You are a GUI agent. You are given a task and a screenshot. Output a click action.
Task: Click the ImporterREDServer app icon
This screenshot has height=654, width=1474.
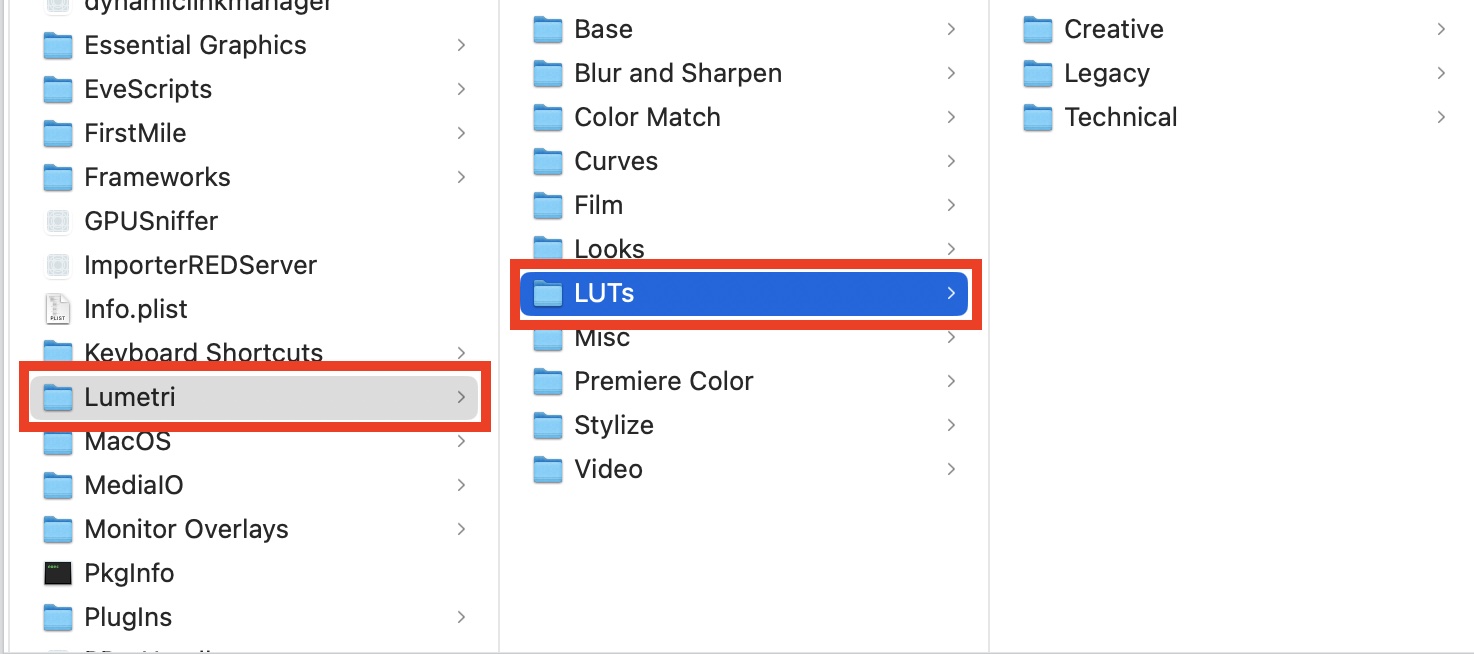(59, 265)
